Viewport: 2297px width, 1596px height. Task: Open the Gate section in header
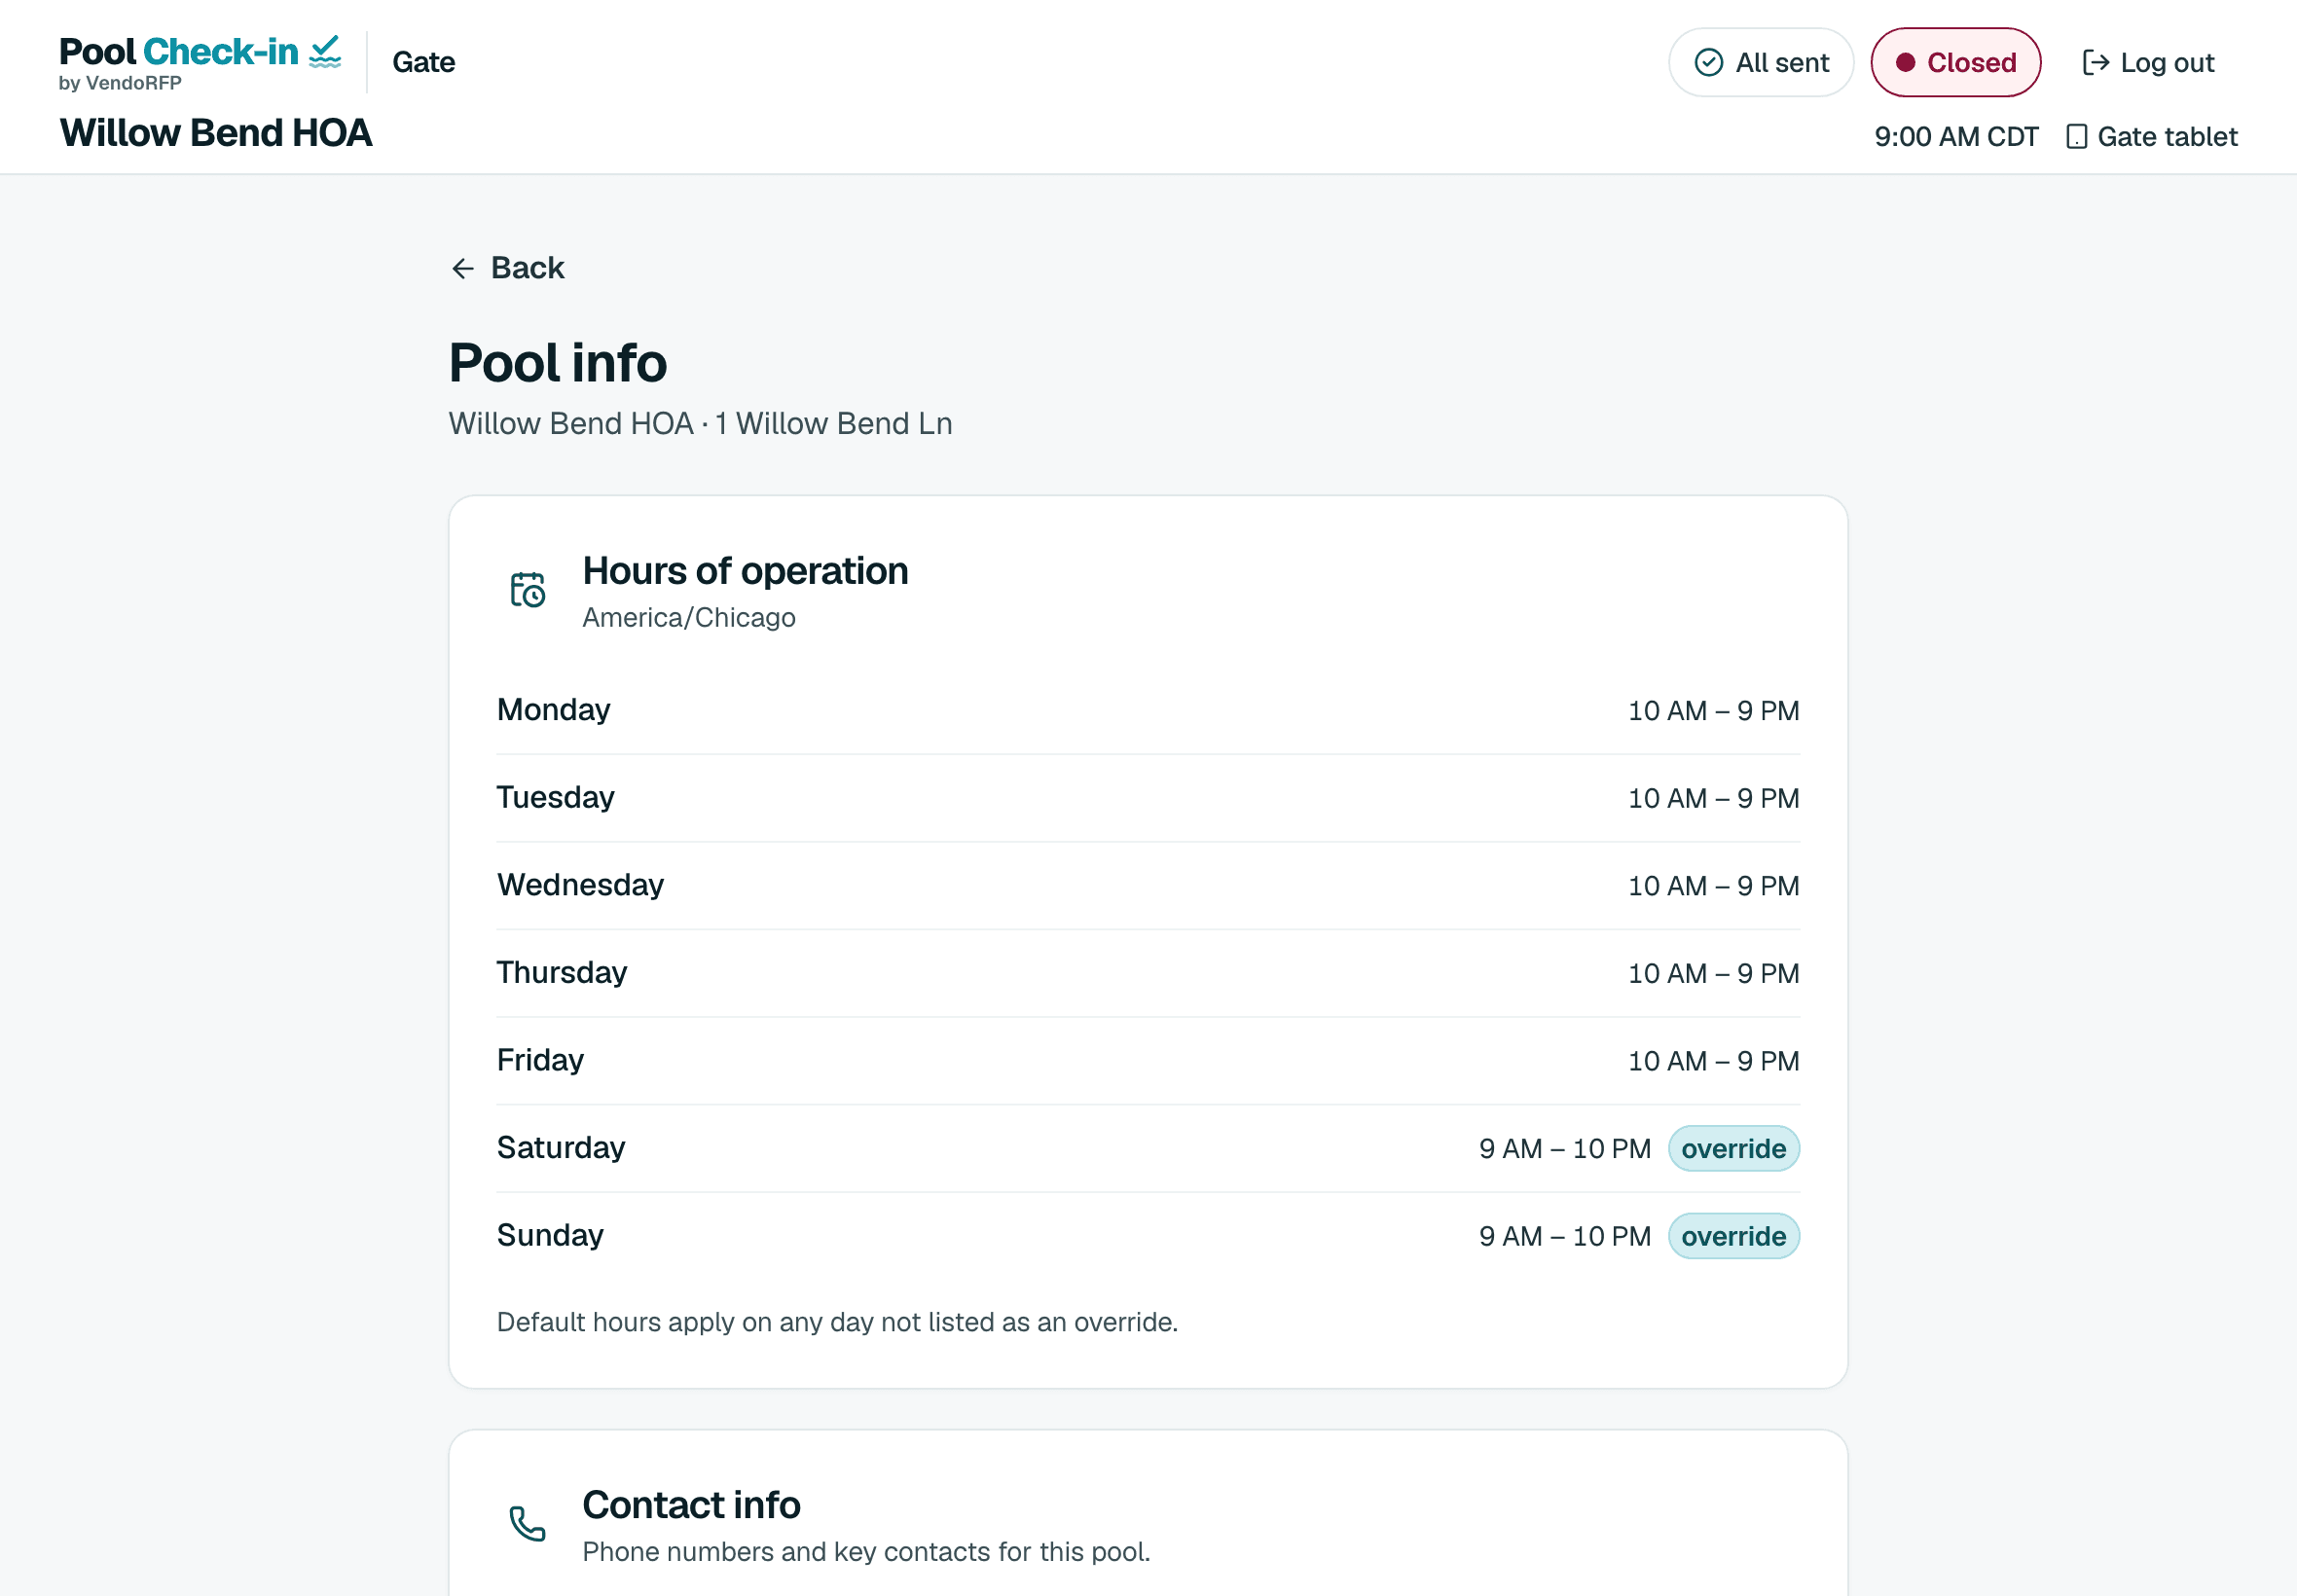point(423,62)
